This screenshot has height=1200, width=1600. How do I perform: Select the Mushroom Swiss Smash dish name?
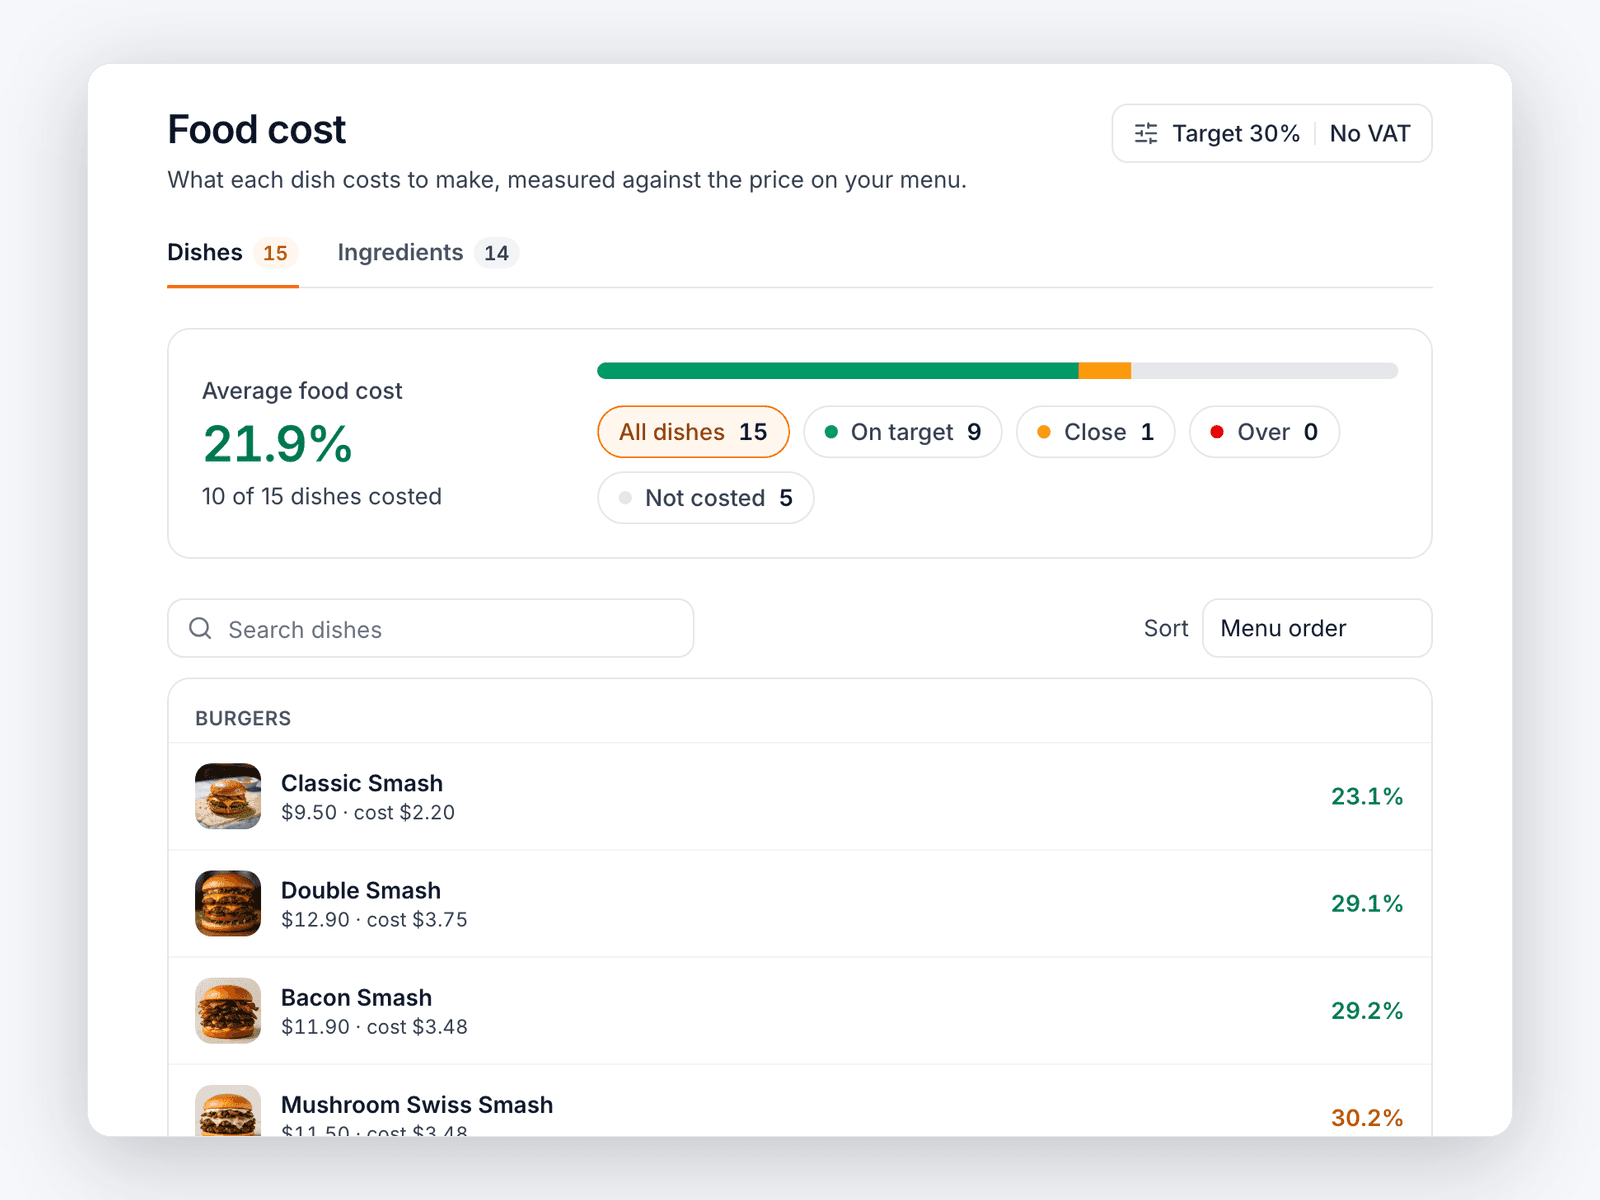click(417, 1104)
